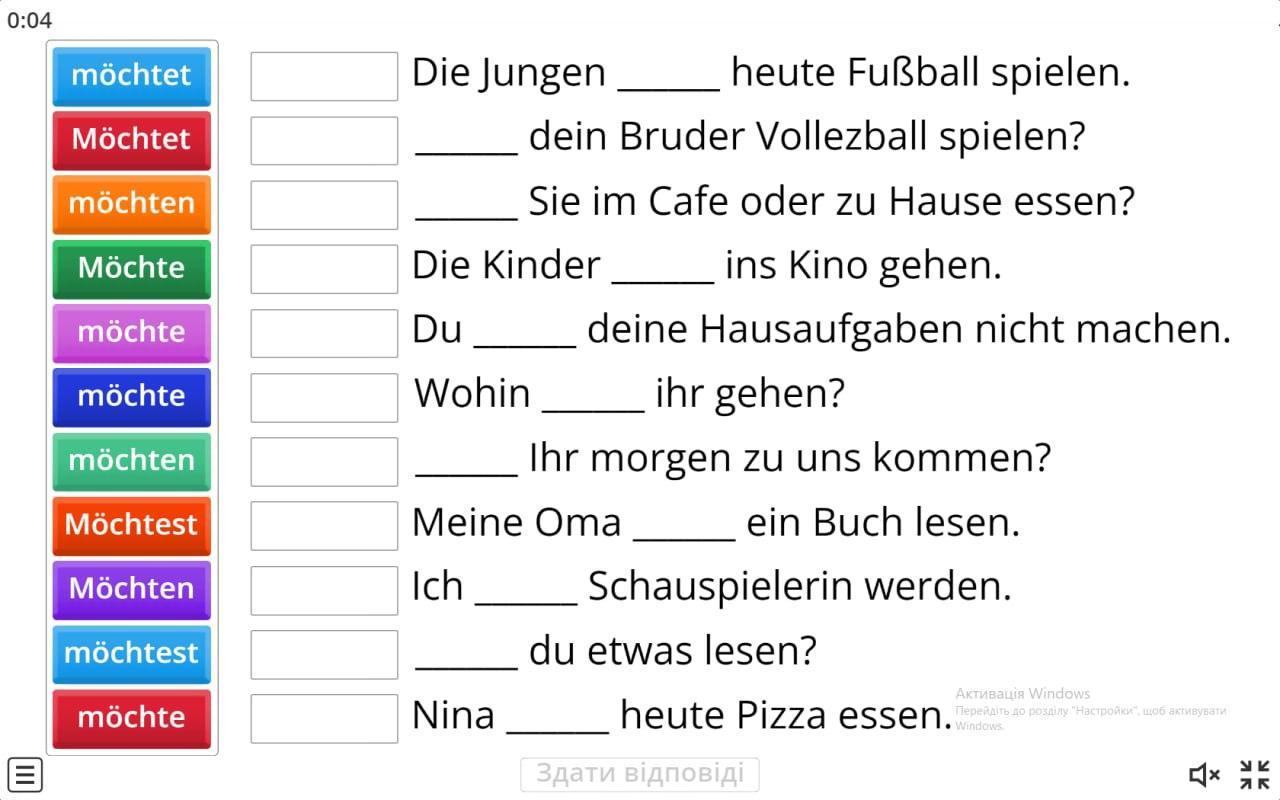Pick the purple 'Möchten' tile
The image size is (1280, 800).
click(x=132, y=590)
